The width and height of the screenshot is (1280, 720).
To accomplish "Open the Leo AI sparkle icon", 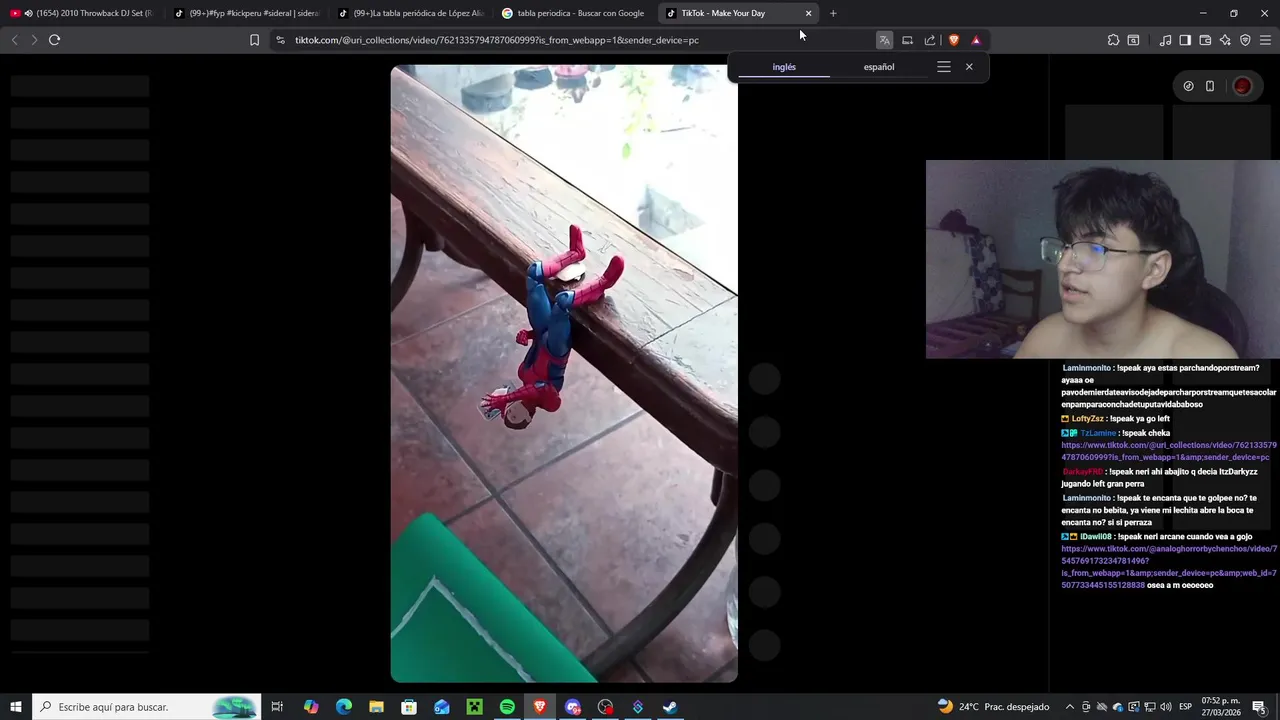I will pos(1225,40).
